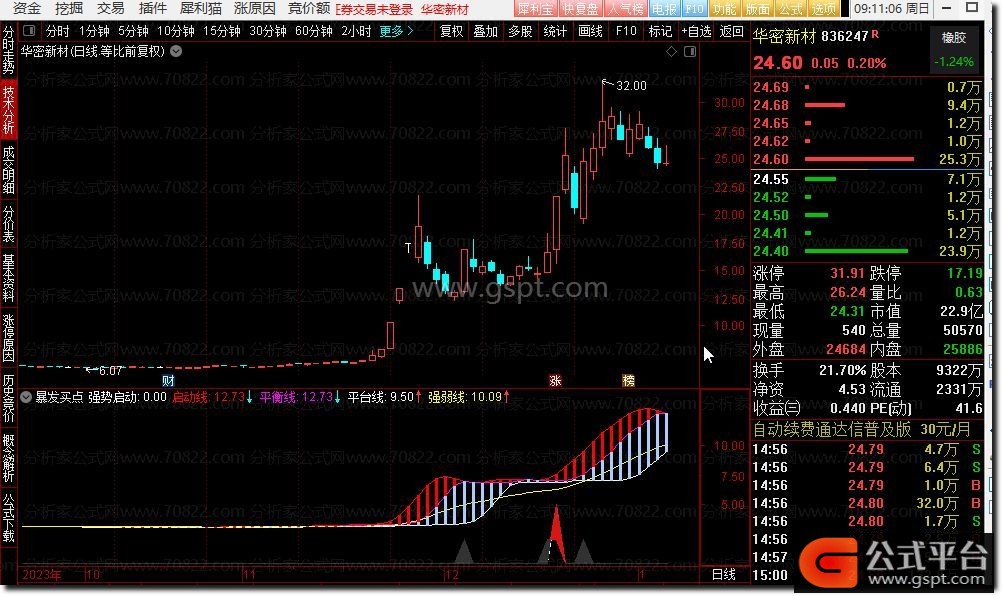Switch to the 1分钟 period
The height and width of the screenshot is (596, 1004).
(x=94, y=31)
